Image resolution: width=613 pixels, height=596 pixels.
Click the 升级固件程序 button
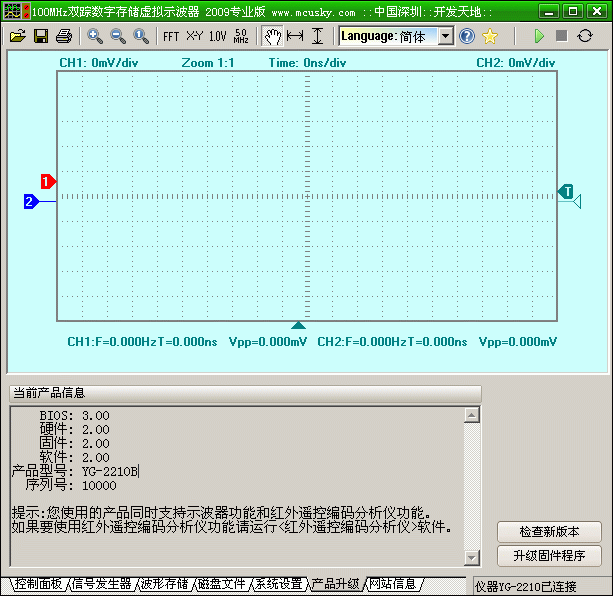[549, 556]
